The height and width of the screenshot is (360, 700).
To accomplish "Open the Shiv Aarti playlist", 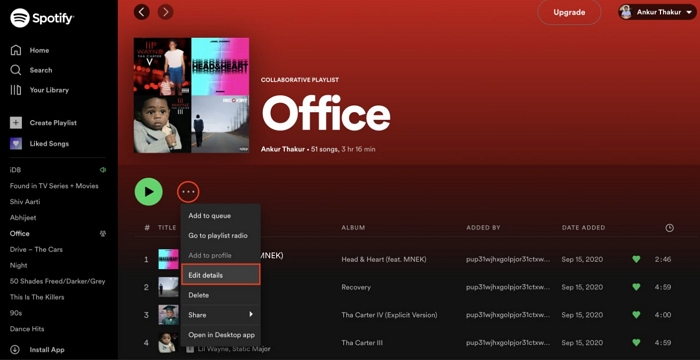I will point(25,202).
